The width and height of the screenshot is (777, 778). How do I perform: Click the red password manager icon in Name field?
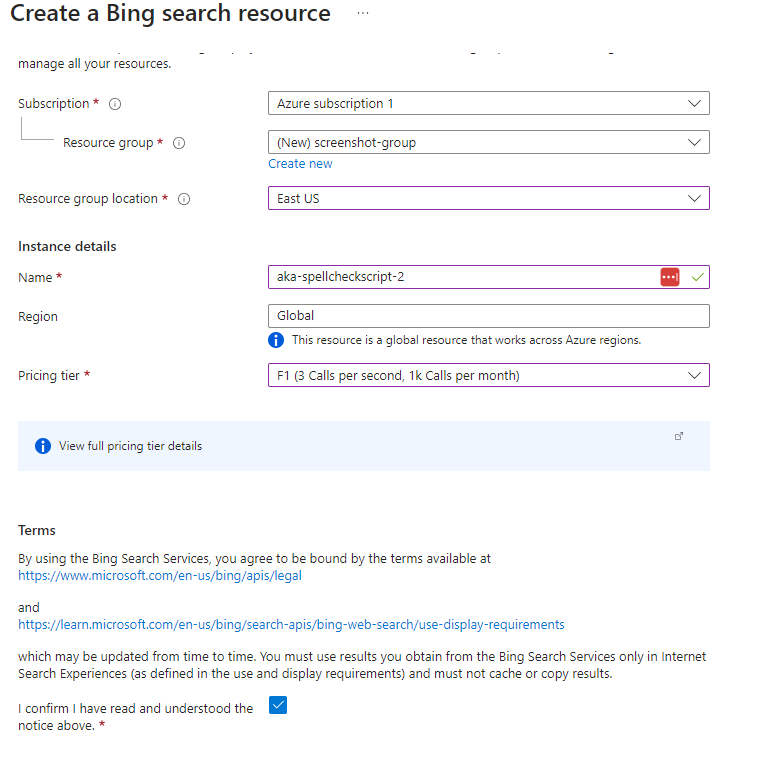pyautogui.click(x=670, y=277)
